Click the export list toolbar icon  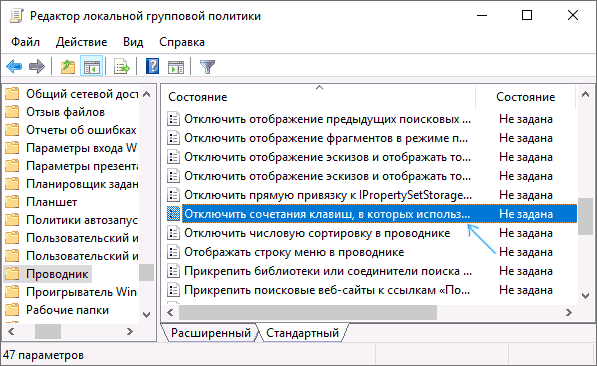click(122, 67)
